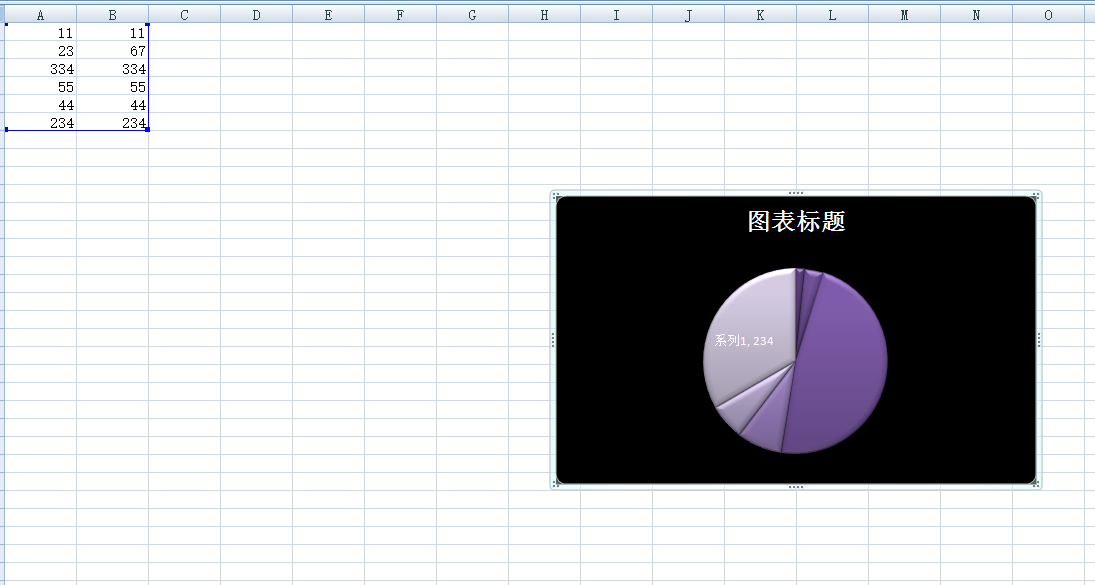Select column L header

tap(832, 15)
